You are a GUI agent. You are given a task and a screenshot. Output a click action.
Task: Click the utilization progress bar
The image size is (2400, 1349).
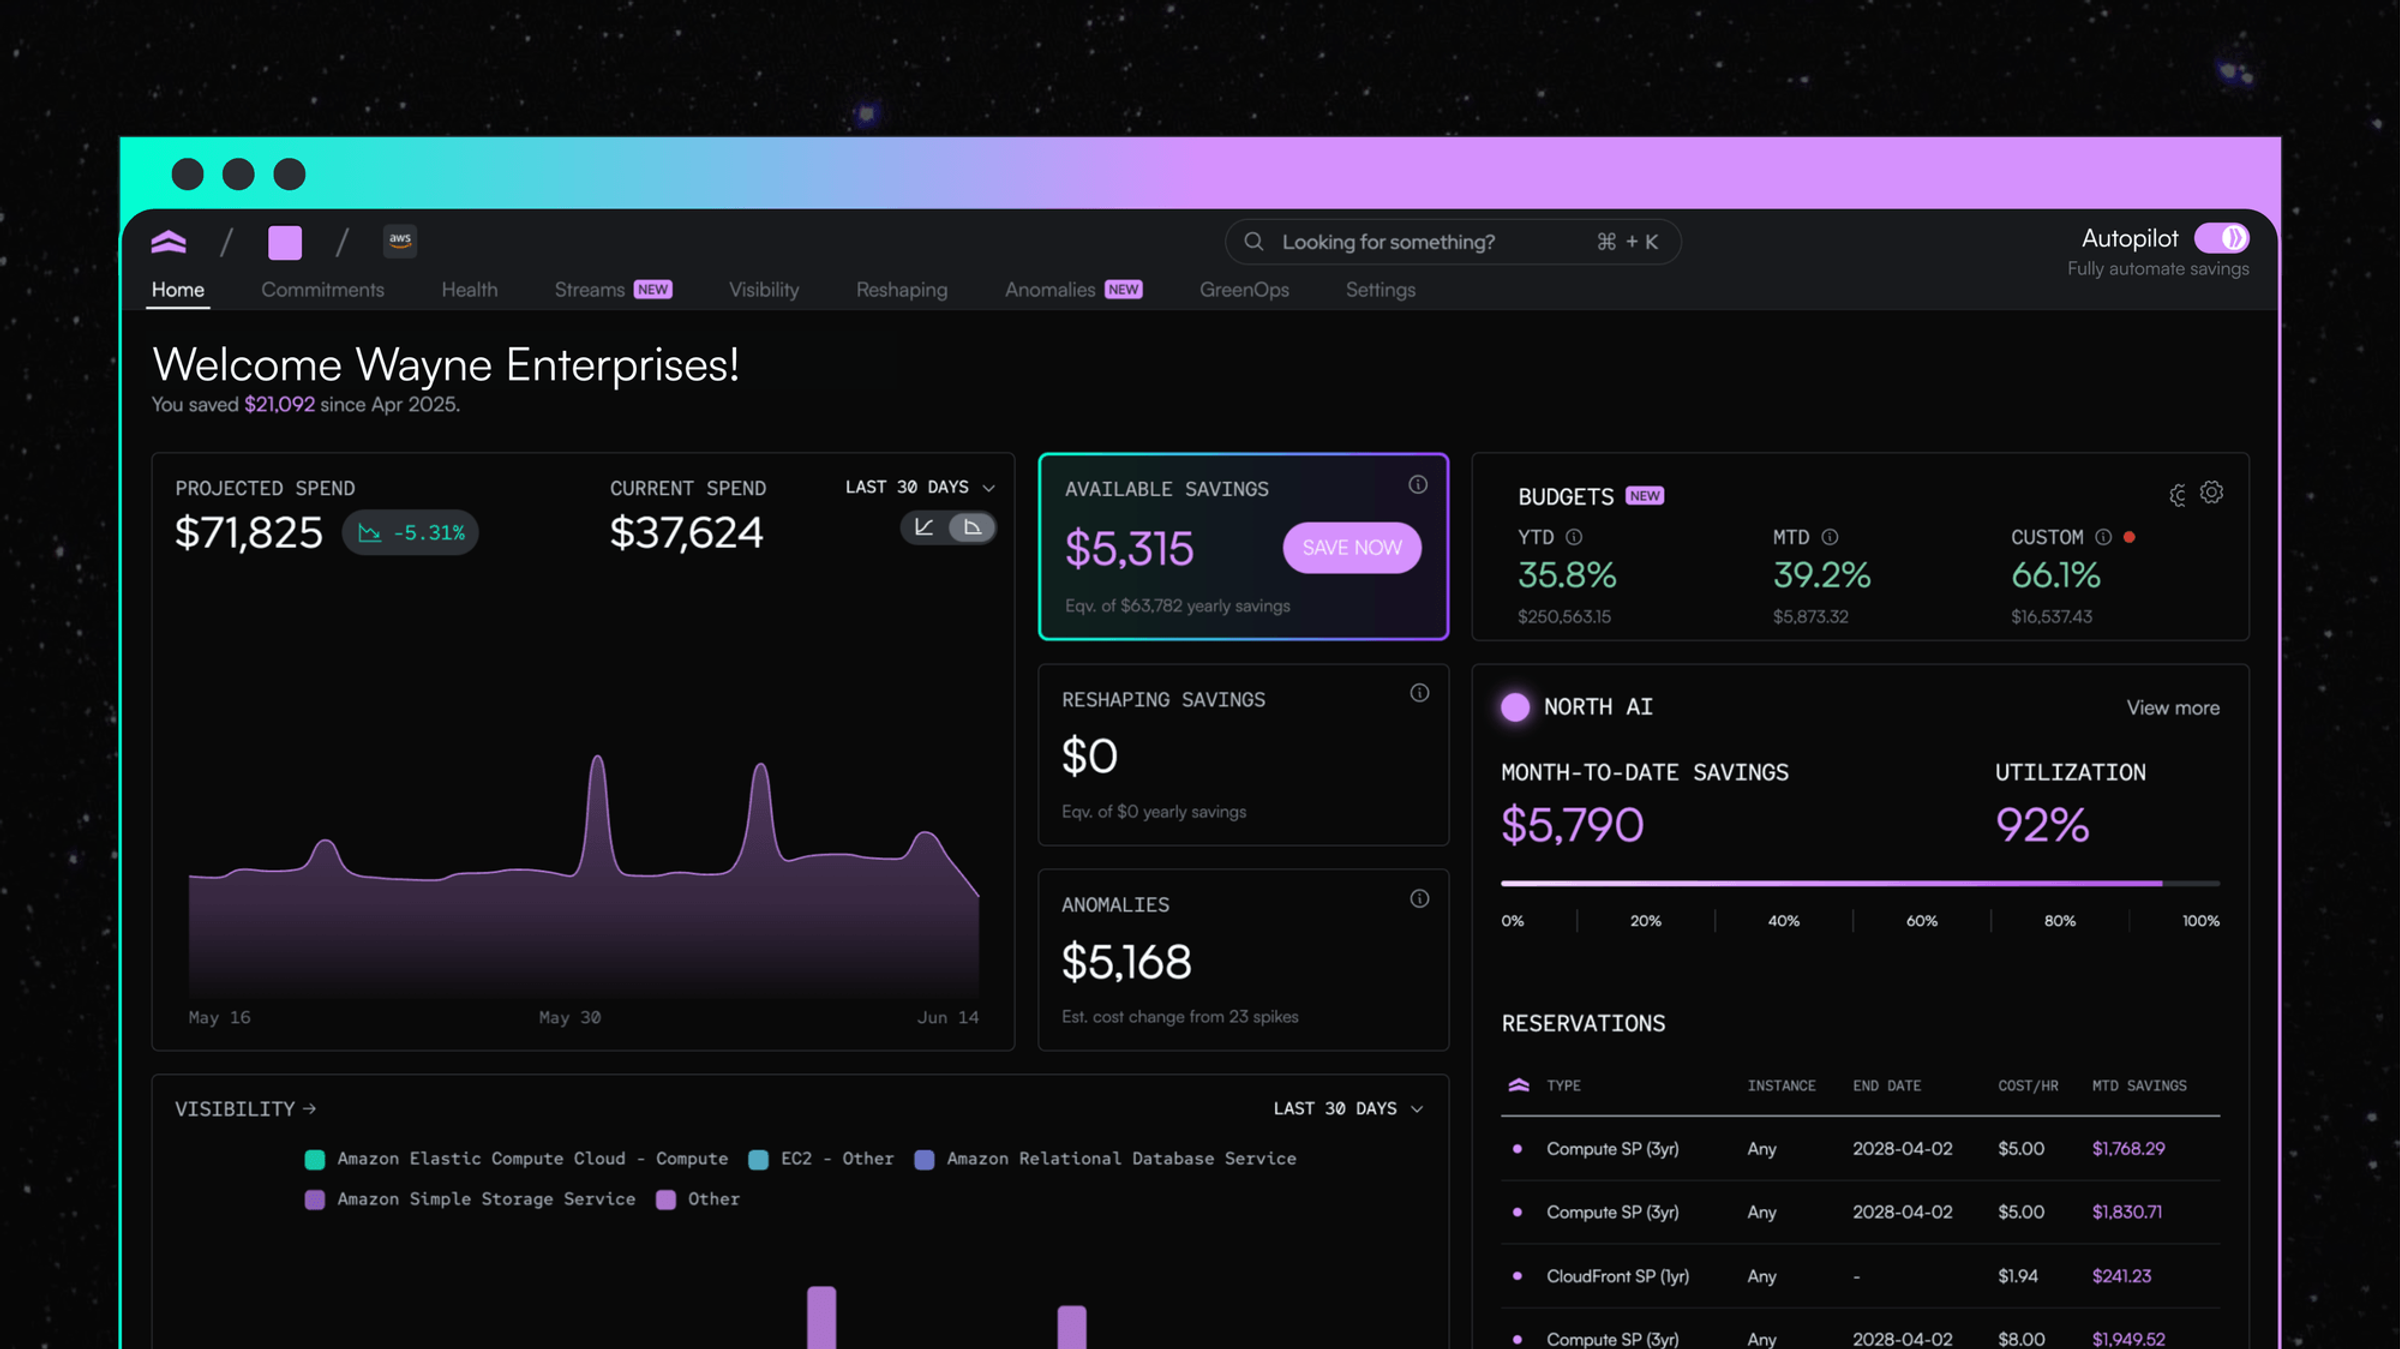tap(1860, 884)
